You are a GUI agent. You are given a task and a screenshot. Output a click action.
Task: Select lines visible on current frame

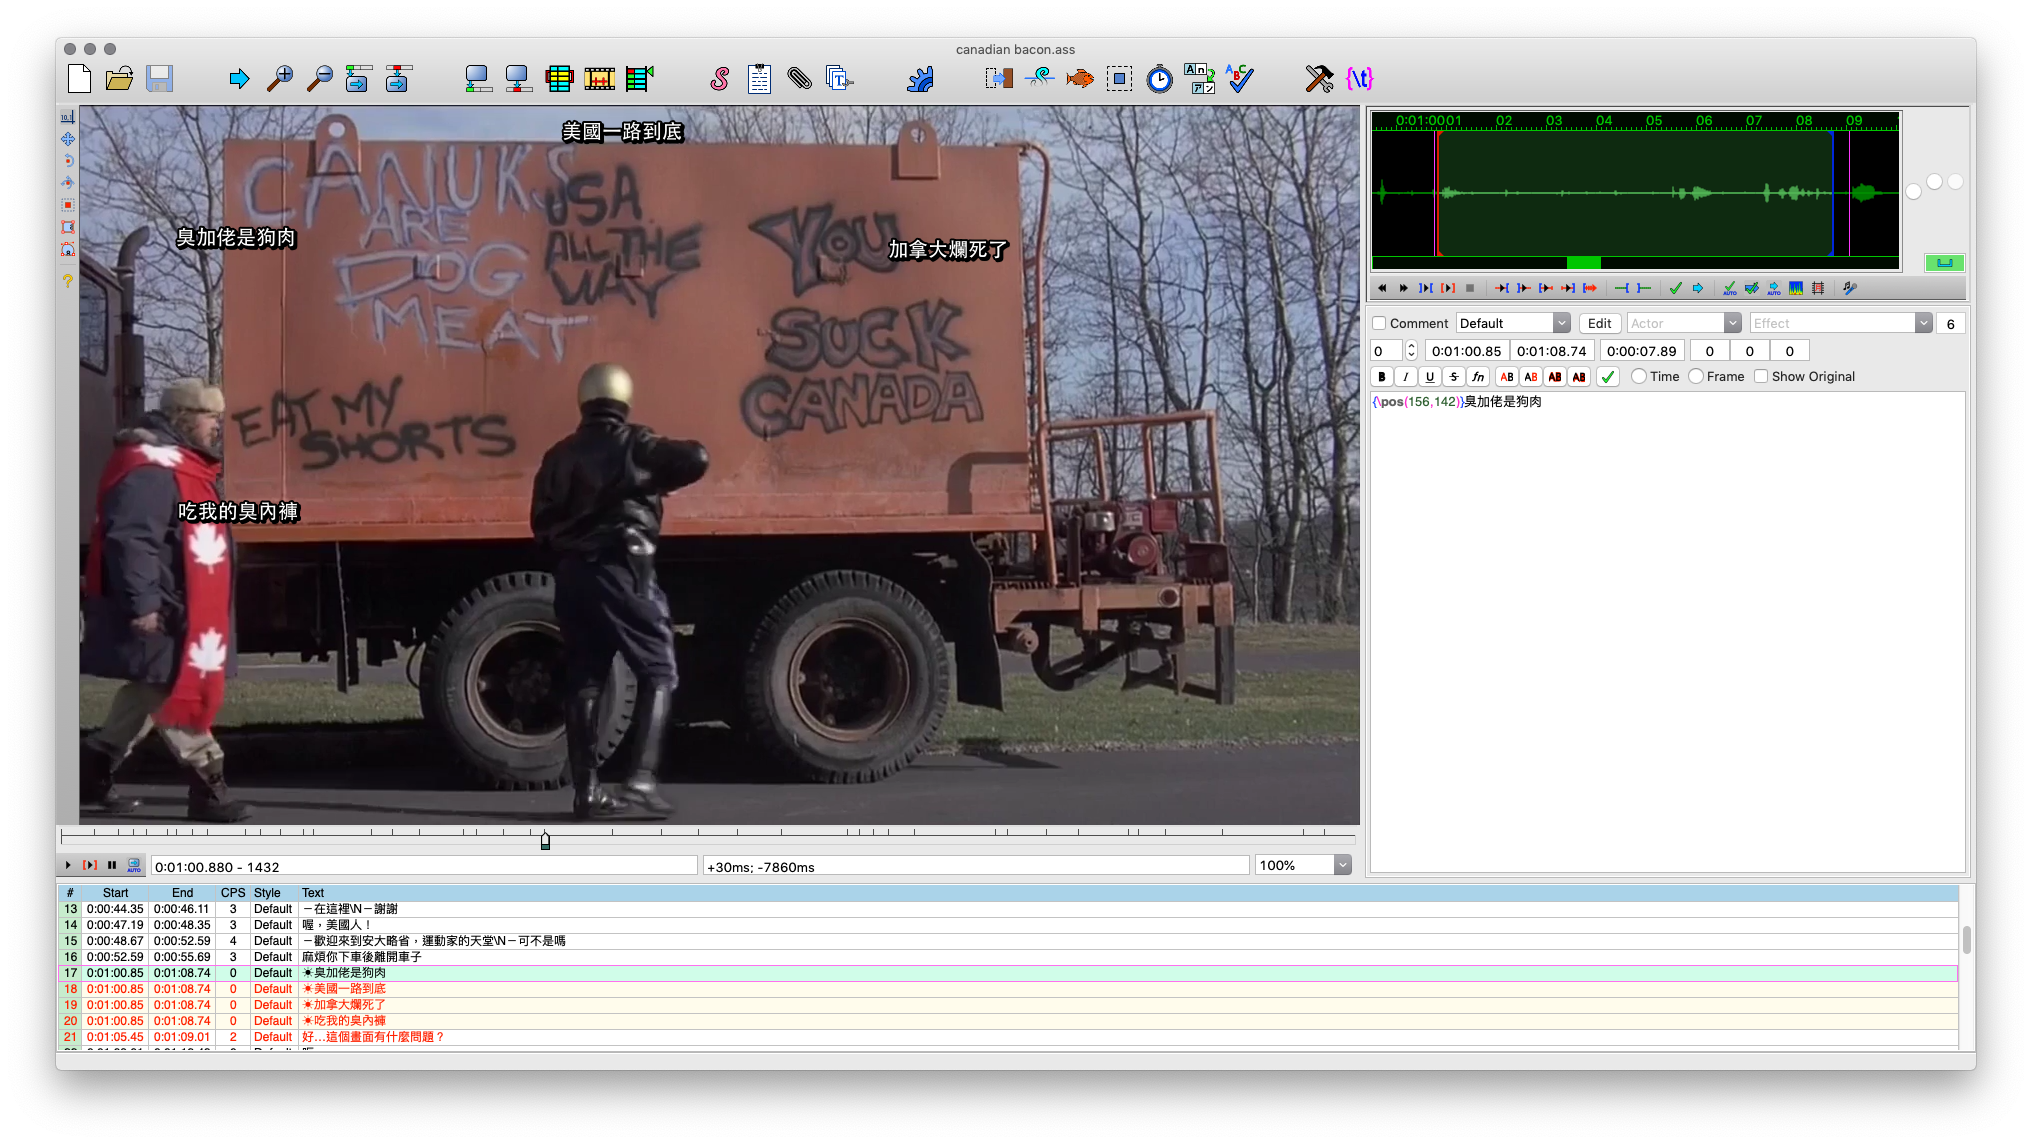point(559,78)
